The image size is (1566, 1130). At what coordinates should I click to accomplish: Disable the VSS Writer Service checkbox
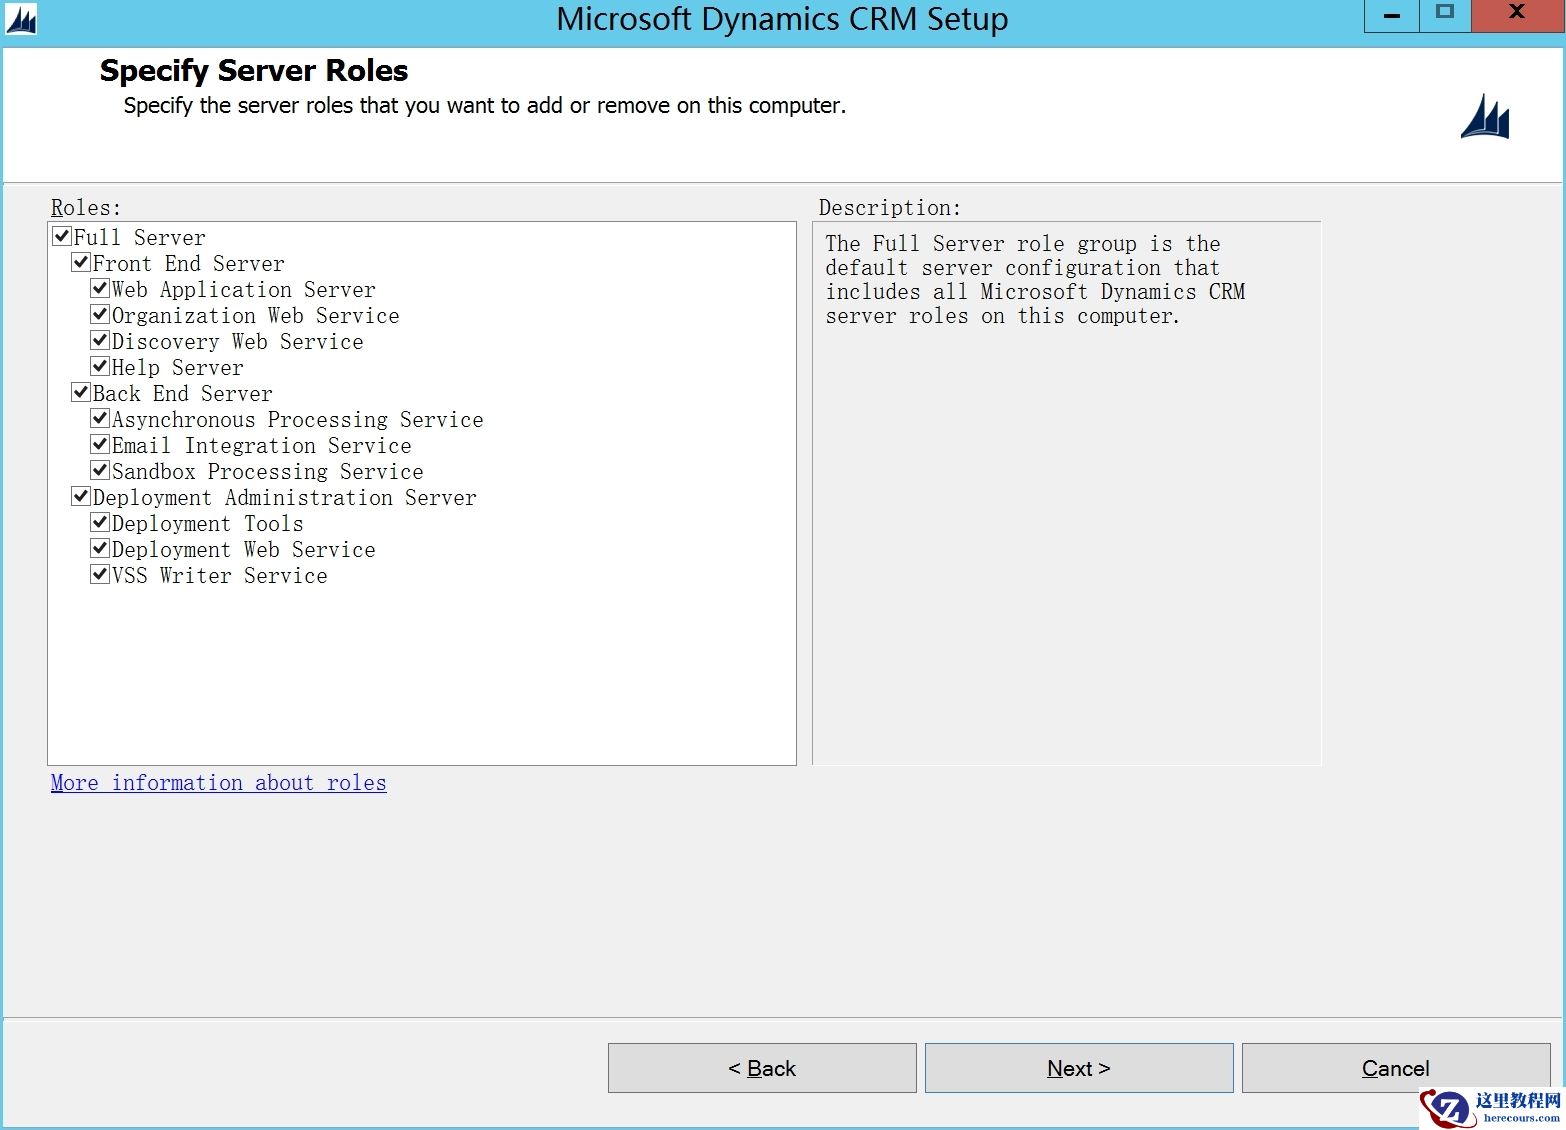coord(100,575)
